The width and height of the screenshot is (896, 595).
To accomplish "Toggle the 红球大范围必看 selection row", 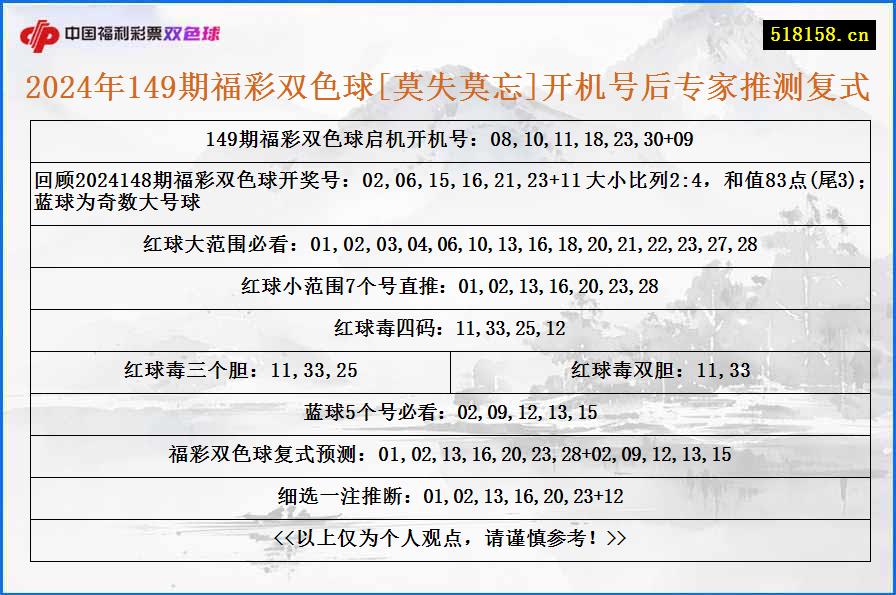I will tap(448, 244).
